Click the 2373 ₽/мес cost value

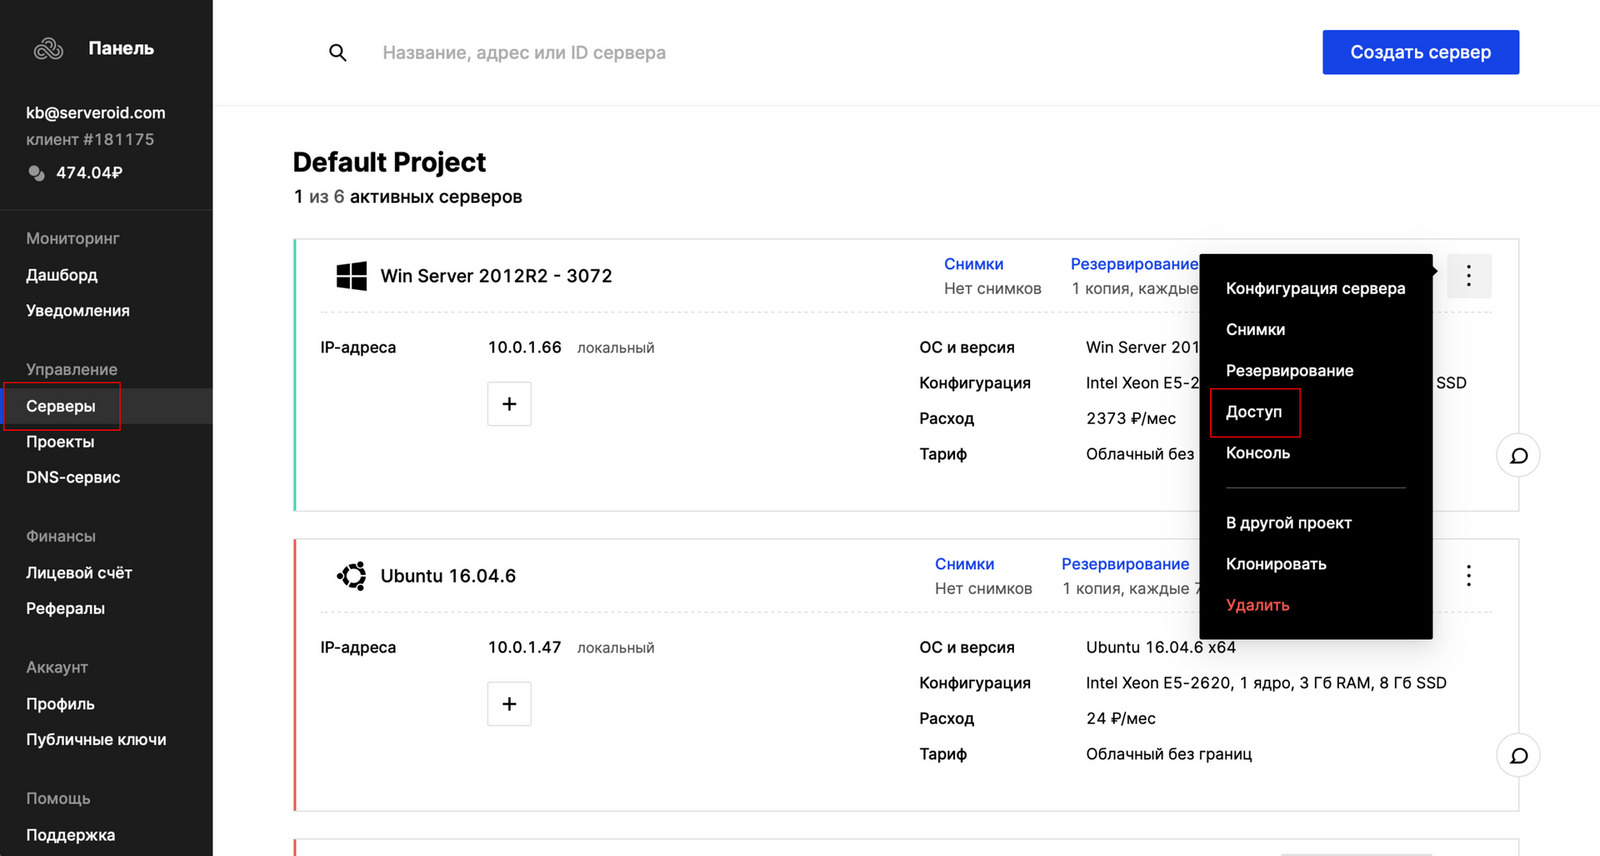pos(1131,418)
